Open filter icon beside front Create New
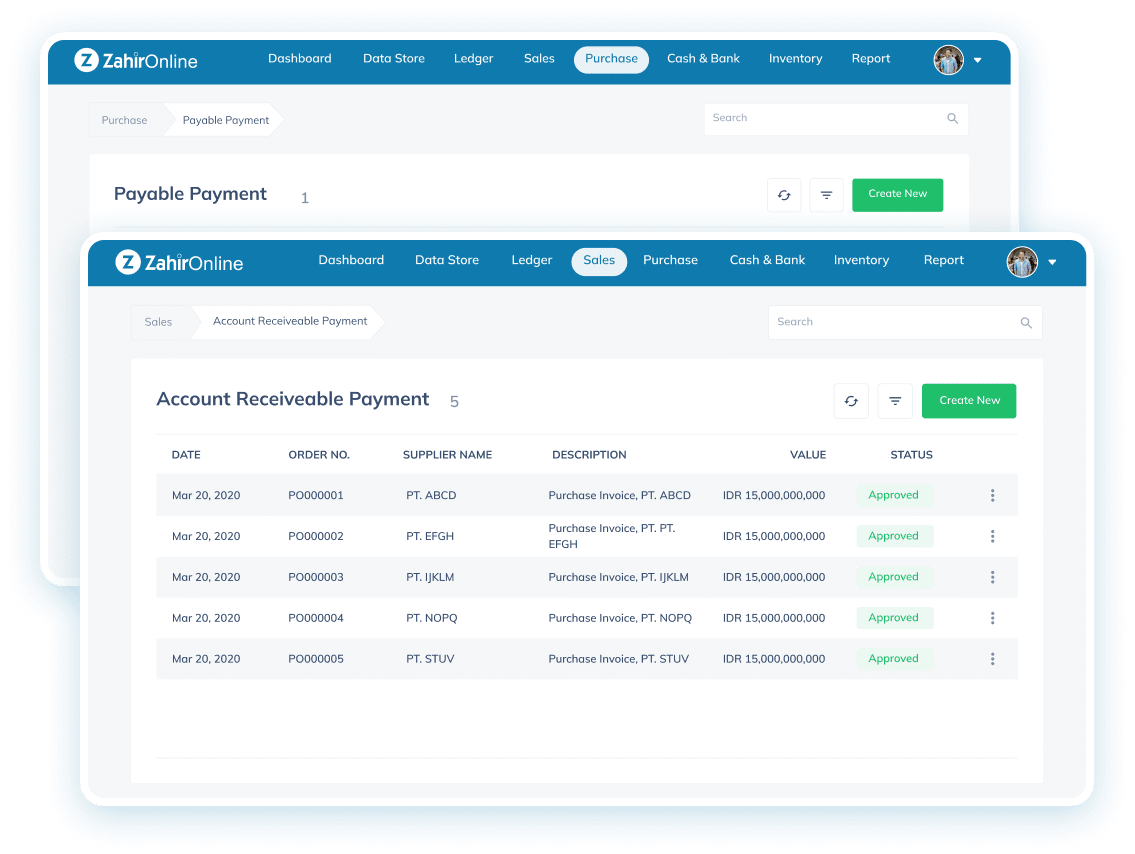 (895, 401)
